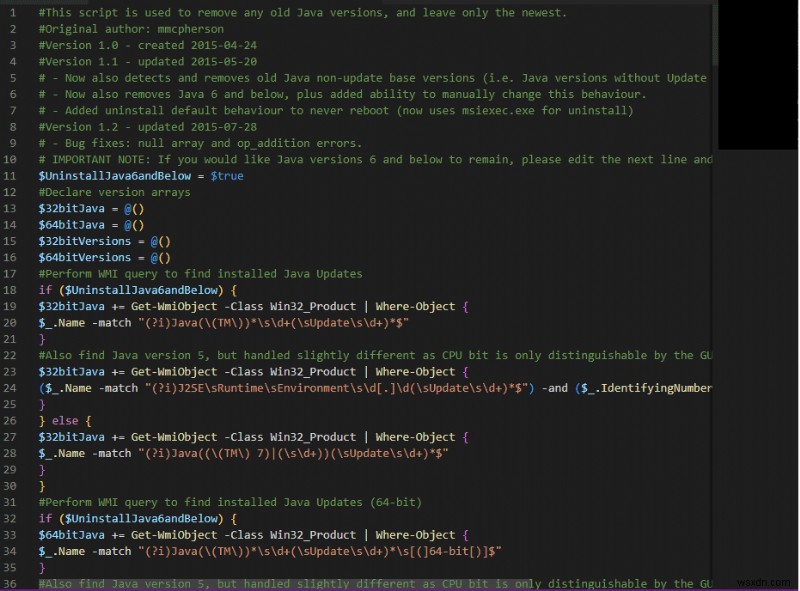Click line number 17 in the gutter

click(13, 273)
